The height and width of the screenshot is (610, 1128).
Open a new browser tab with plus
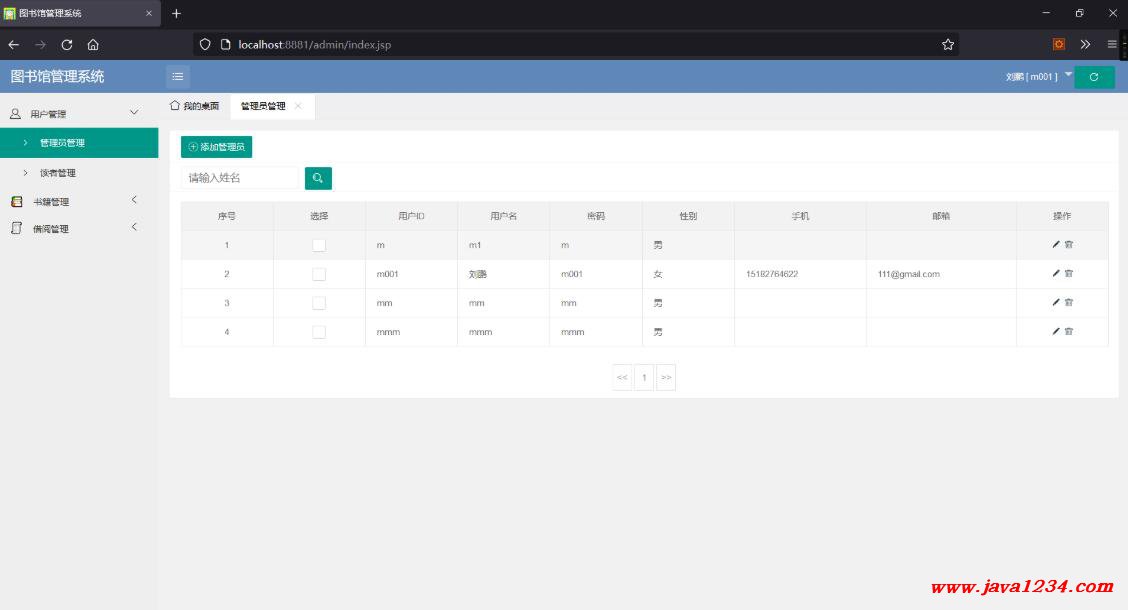point(176,14)
